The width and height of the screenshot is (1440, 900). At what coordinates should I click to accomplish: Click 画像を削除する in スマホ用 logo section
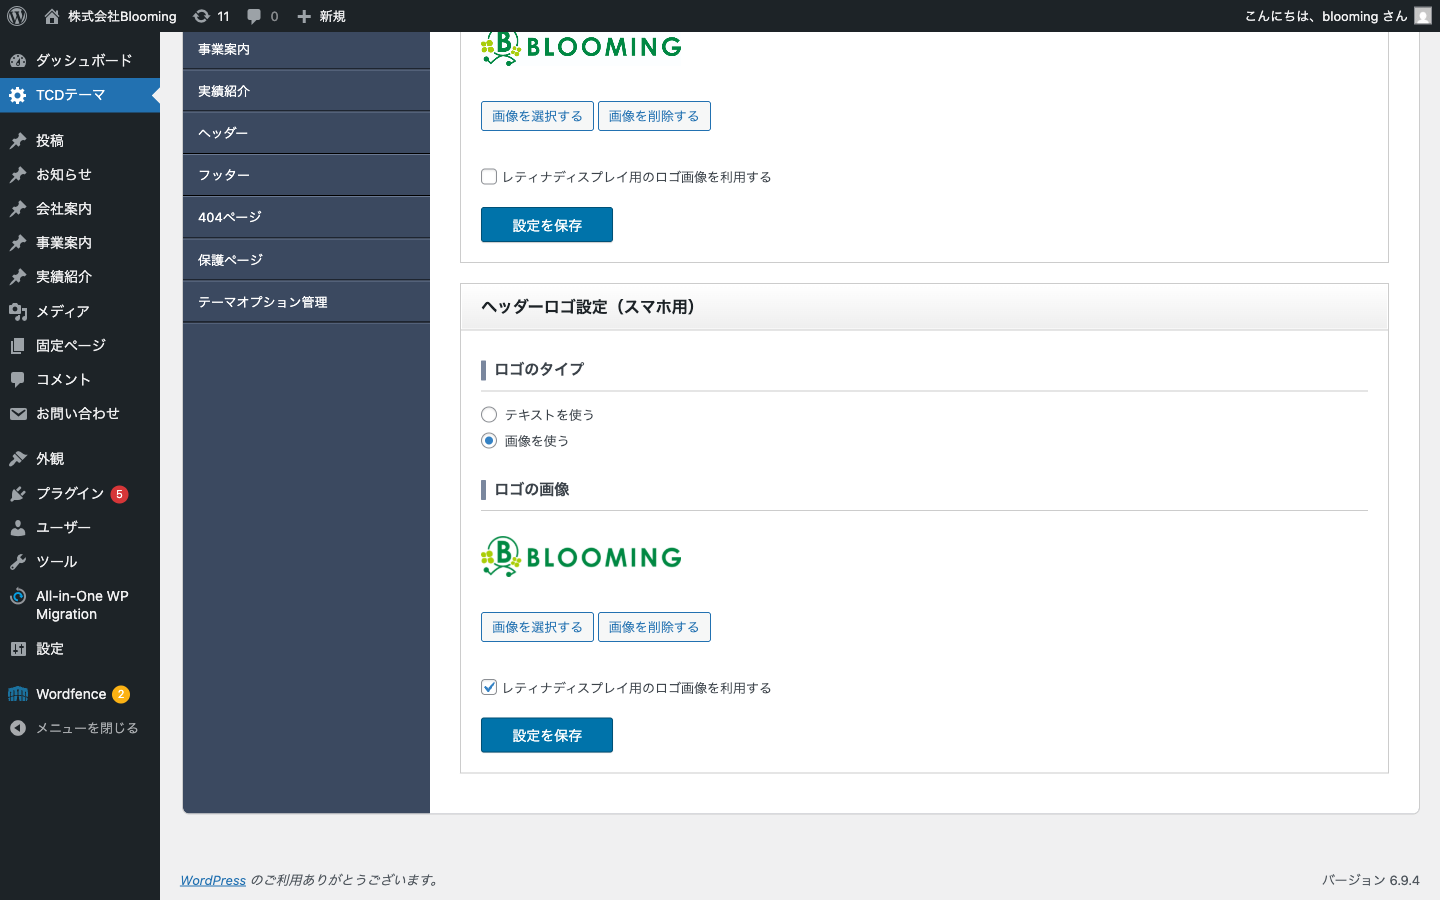tap(654, 627)
